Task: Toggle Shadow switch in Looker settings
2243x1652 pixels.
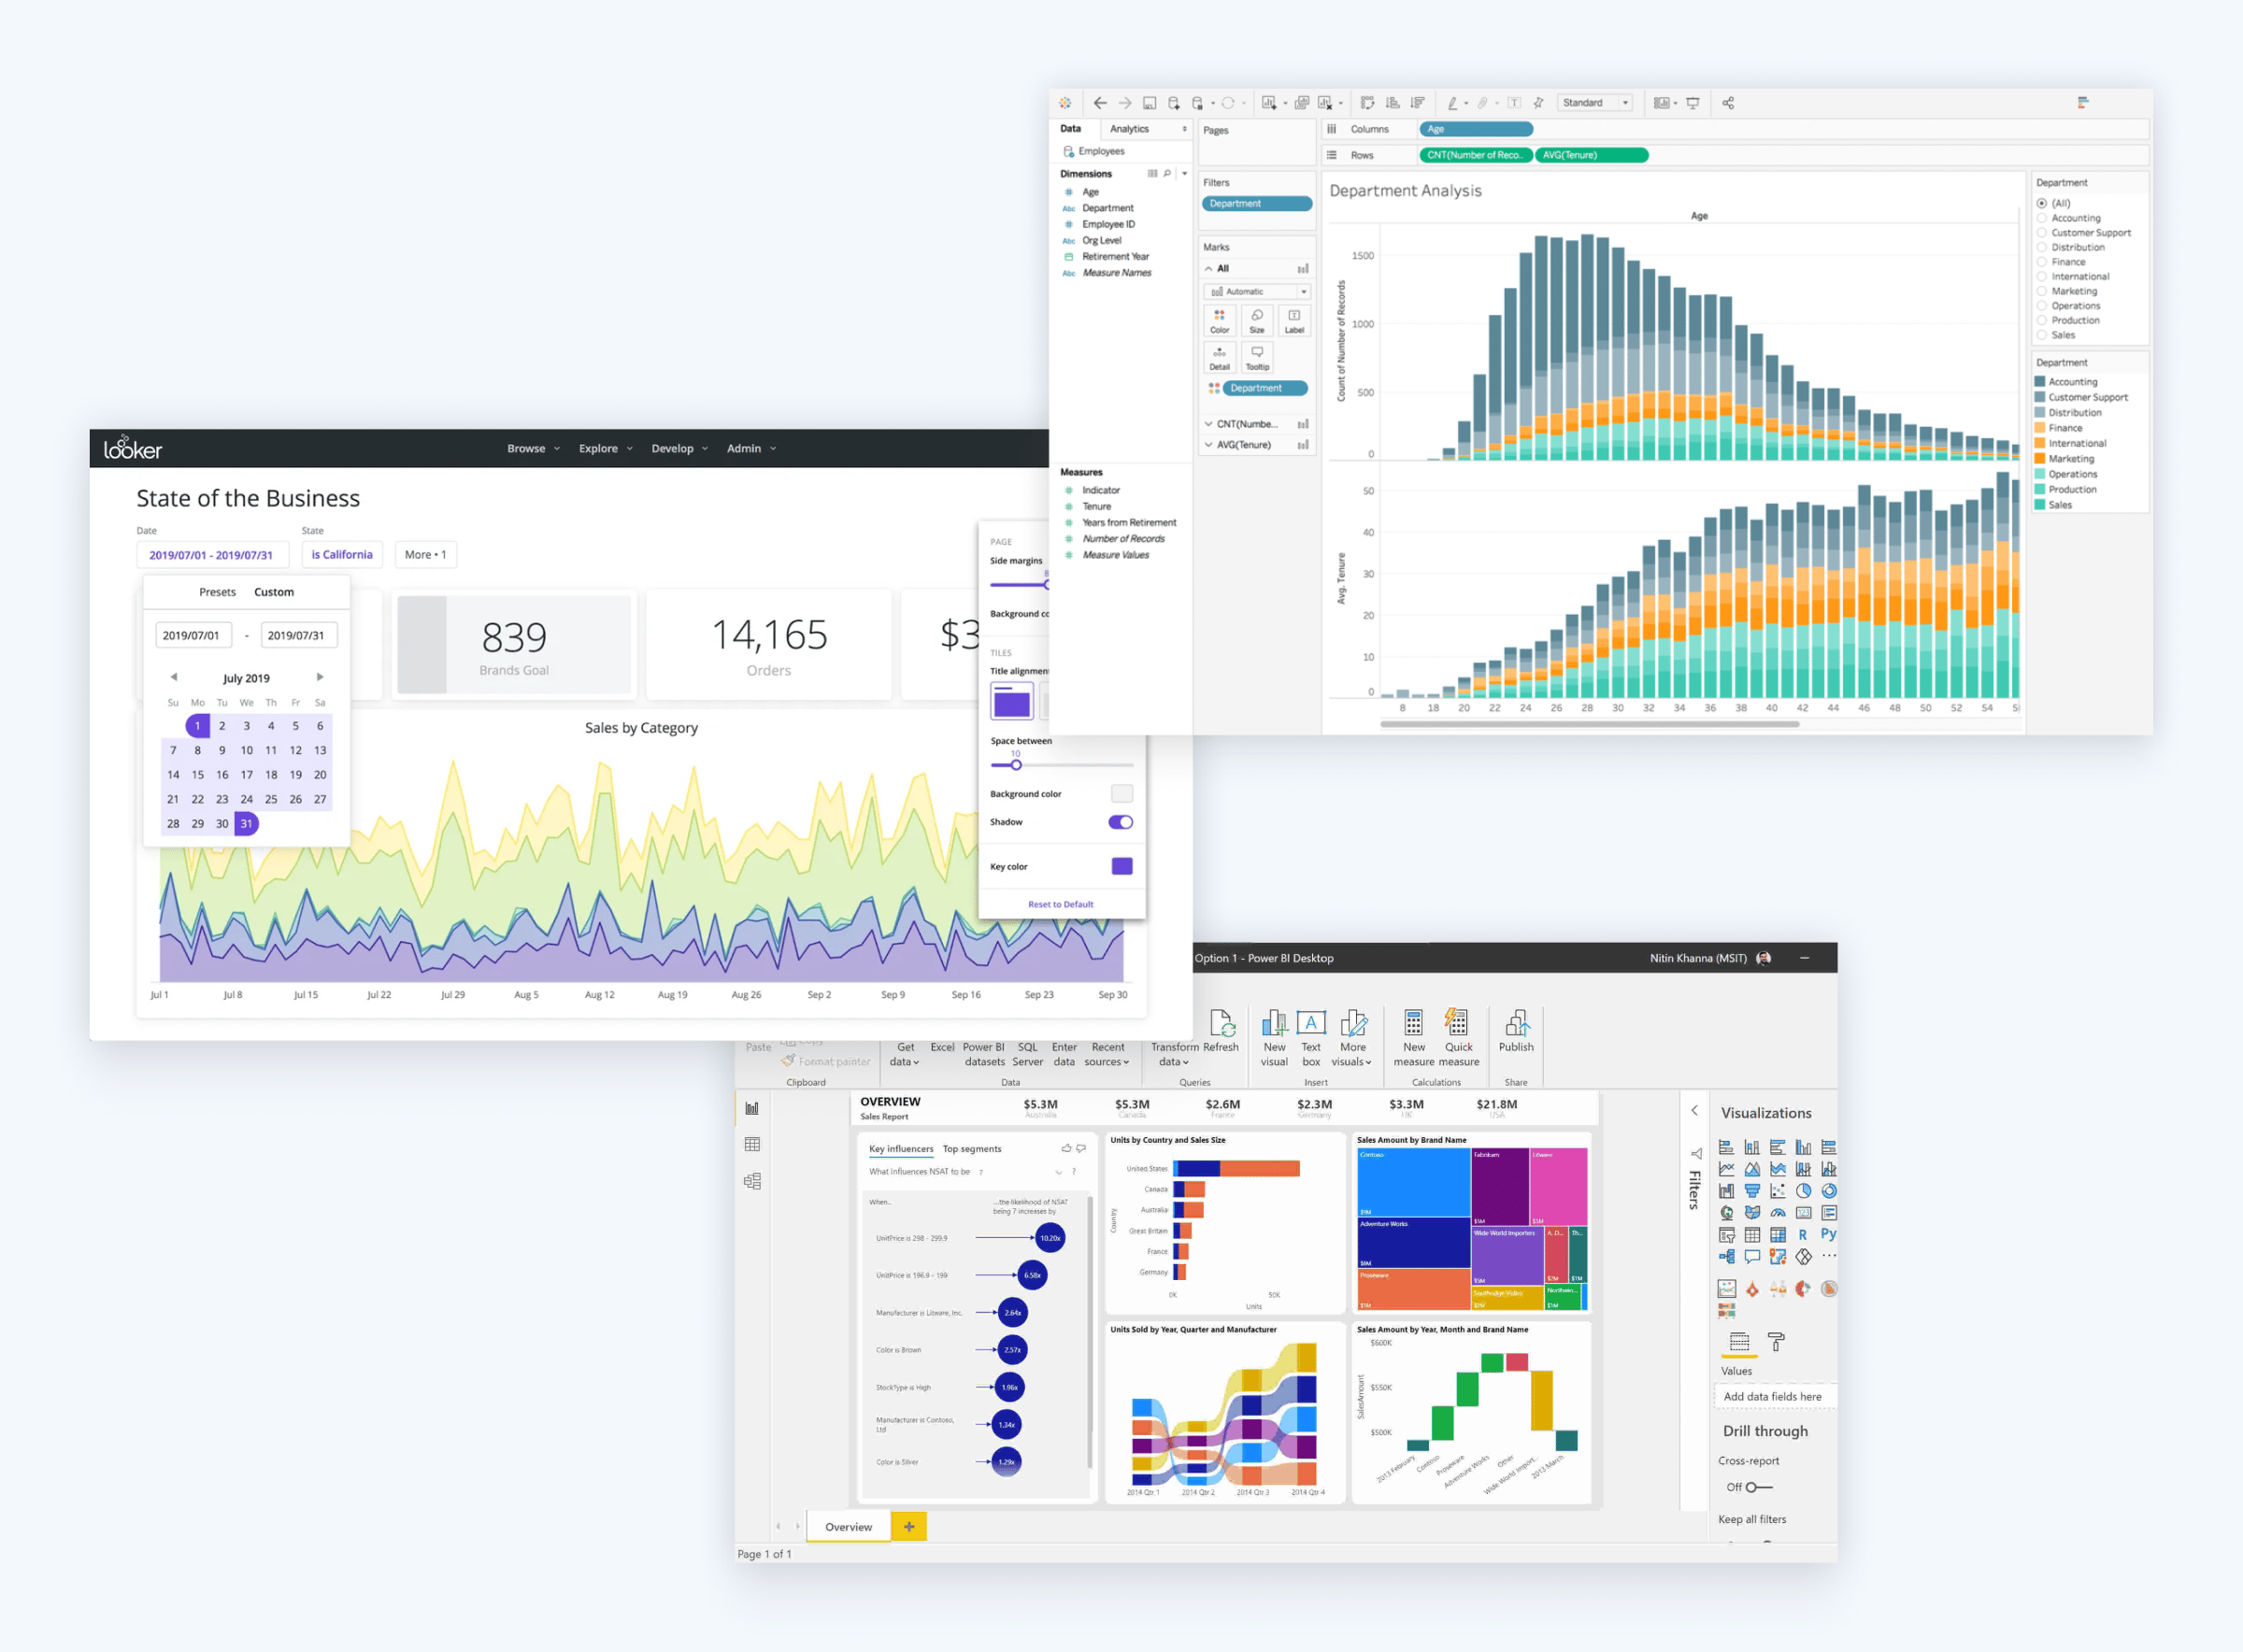Action: coord(1120,822)
